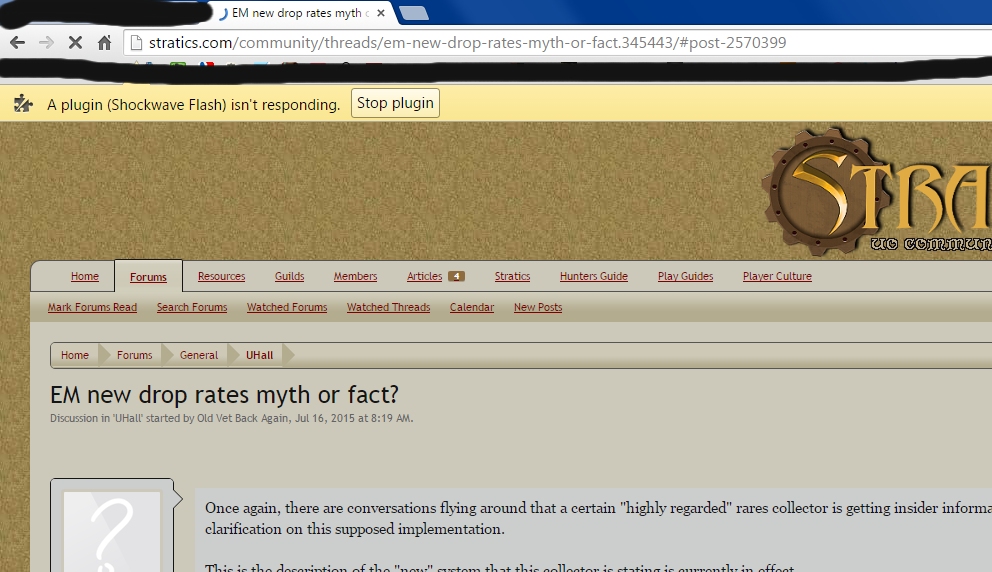Click the thread title EM new drop rates
This screenshot has height=572, width=992.
[225, 395]
